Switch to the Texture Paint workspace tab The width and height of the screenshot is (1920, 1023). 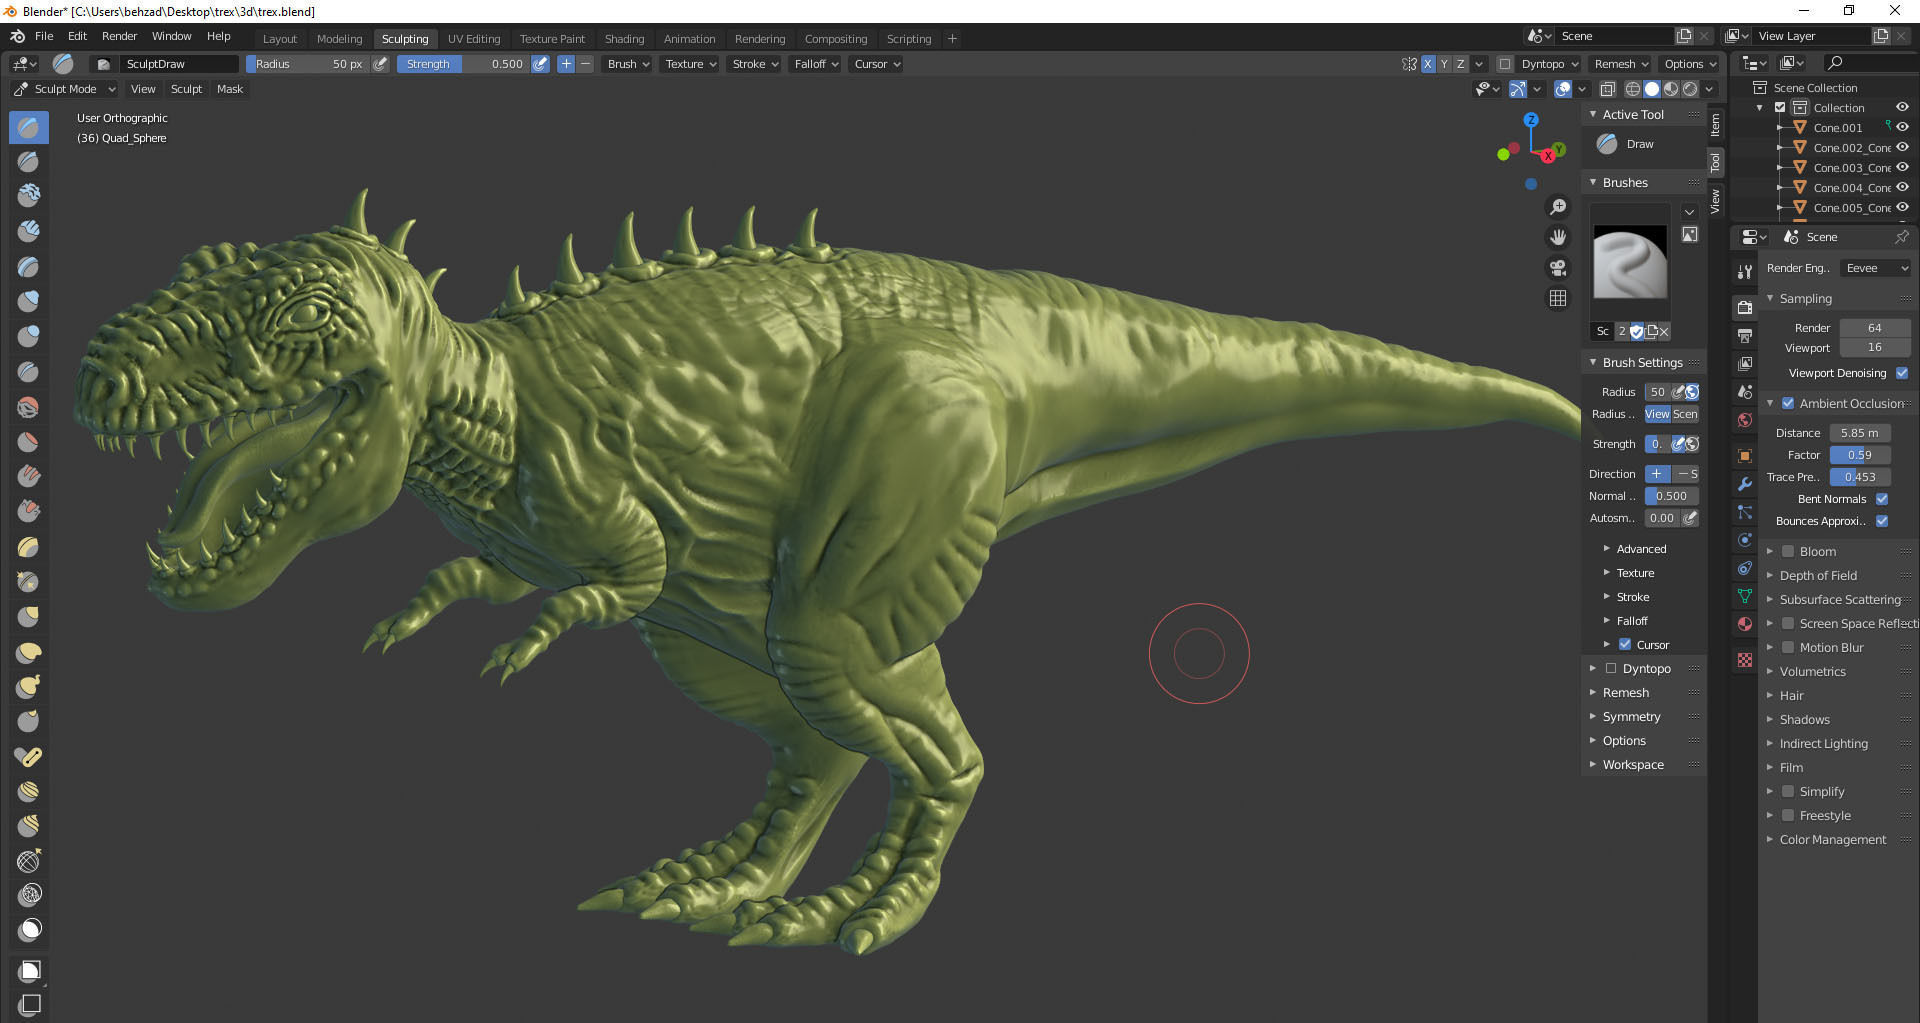[x=552, y=39]
